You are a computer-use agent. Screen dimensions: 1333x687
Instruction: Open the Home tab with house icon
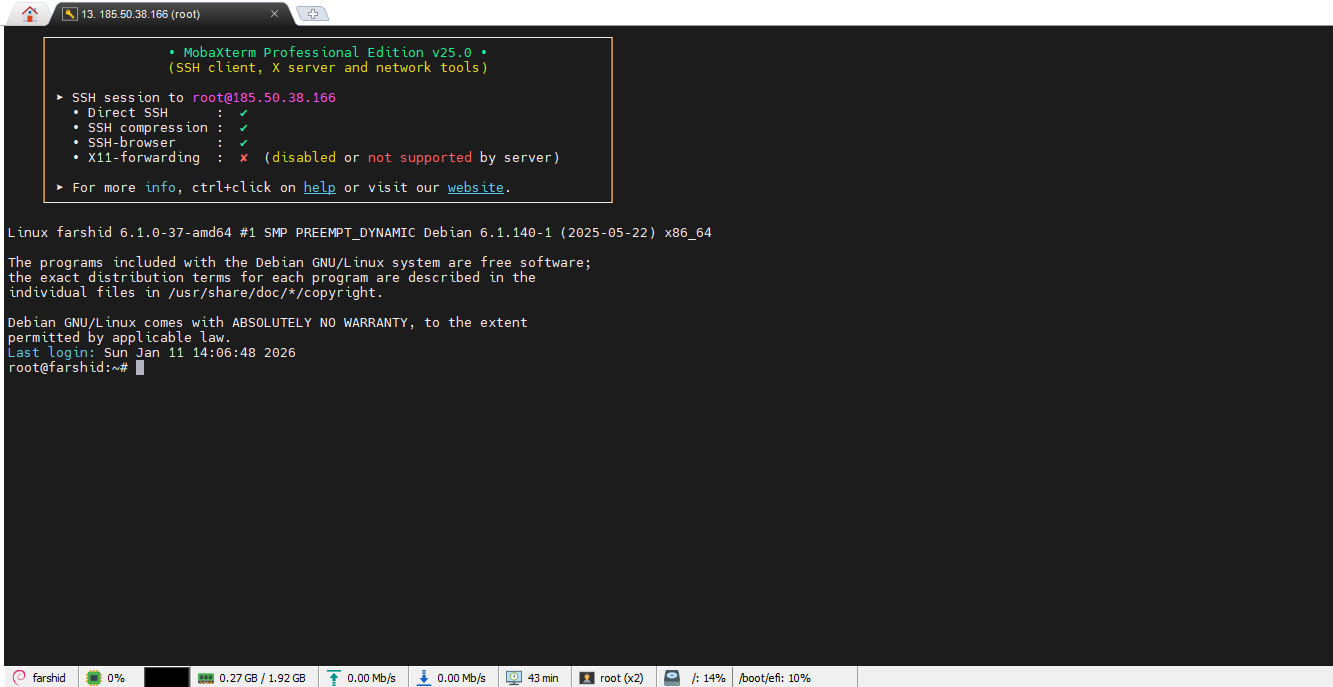[x=30, y=14]
